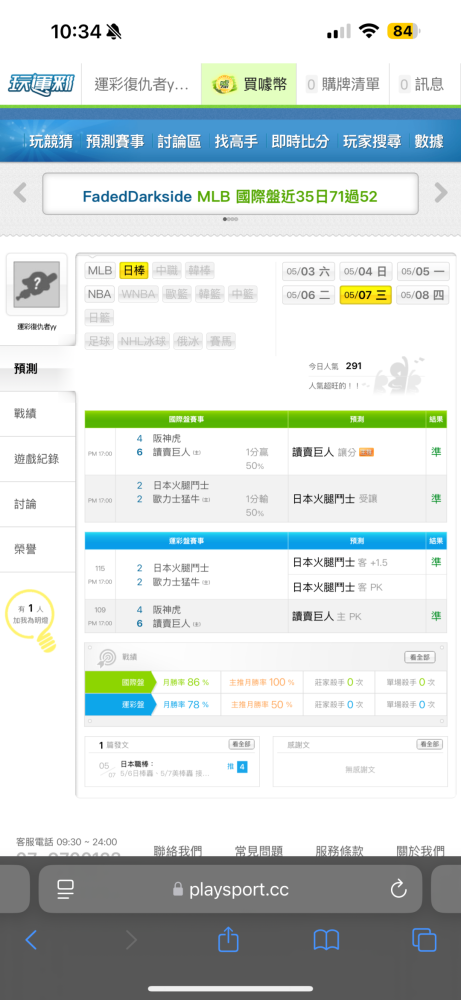Screen dimensions: 461x1000
Task: Open page settings icon in address bar
Action: pos(66,889)
